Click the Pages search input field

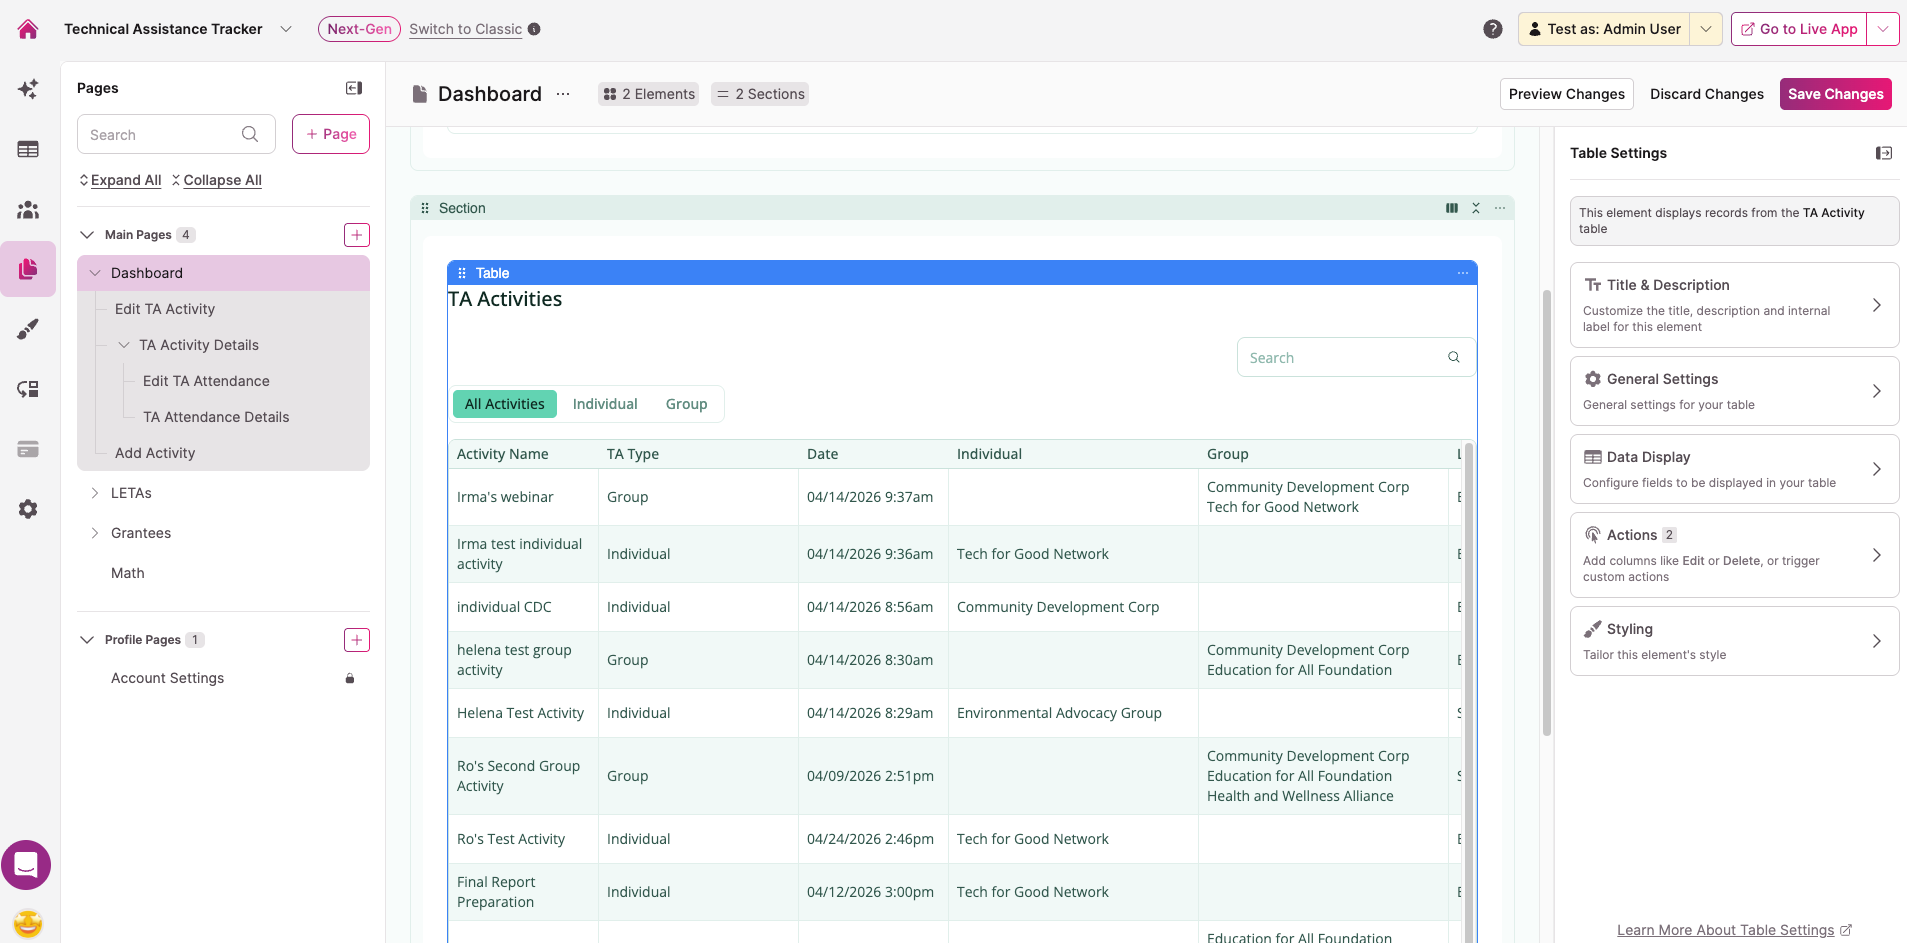176,134
